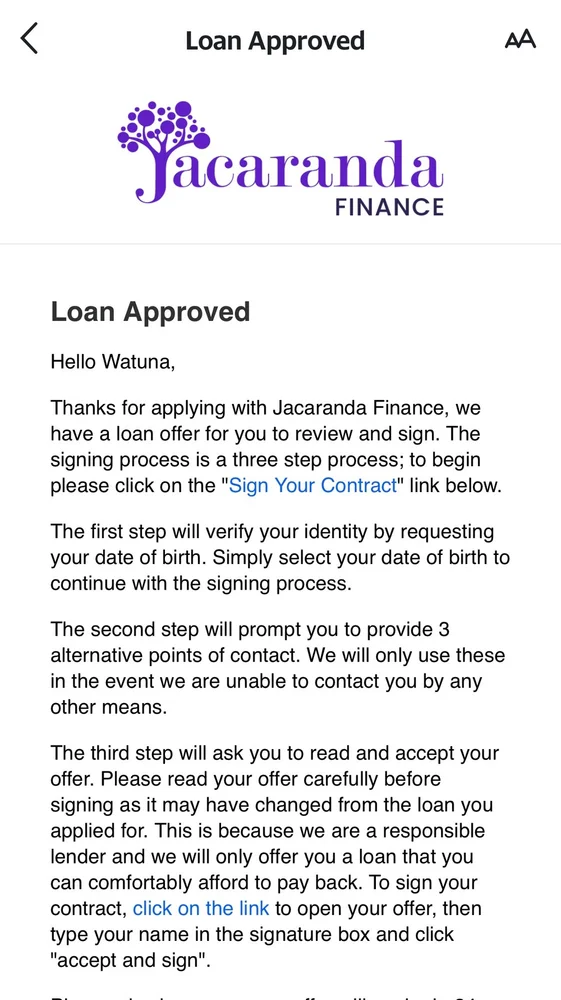This screenshot has width=561, height=1000.
Task: Tap the paragraph starting "The first step"
Action: [x=280, y=557]
